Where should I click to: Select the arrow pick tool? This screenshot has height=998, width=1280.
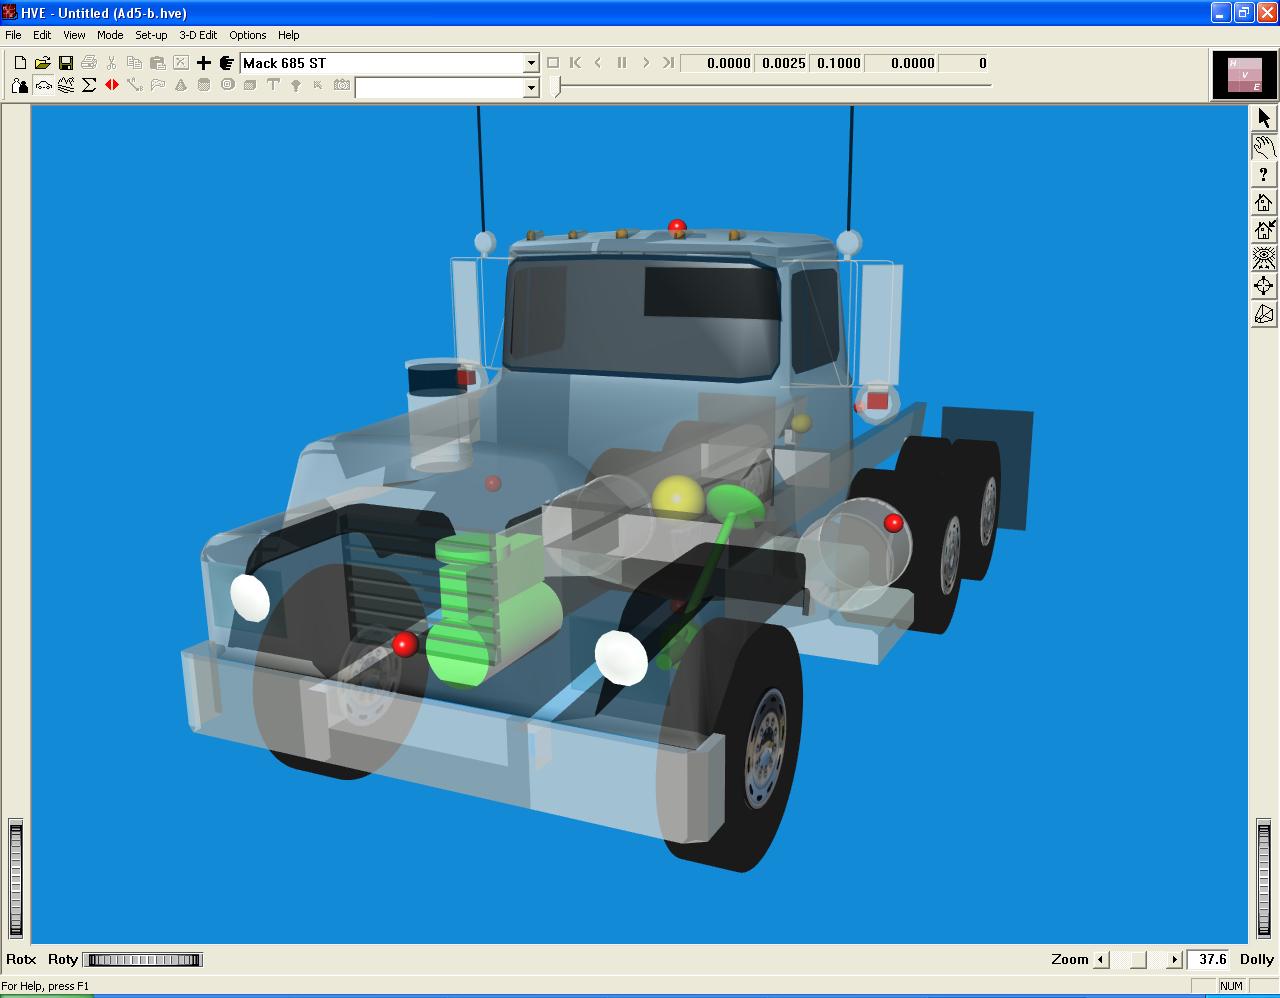(x=1264, y=118)
